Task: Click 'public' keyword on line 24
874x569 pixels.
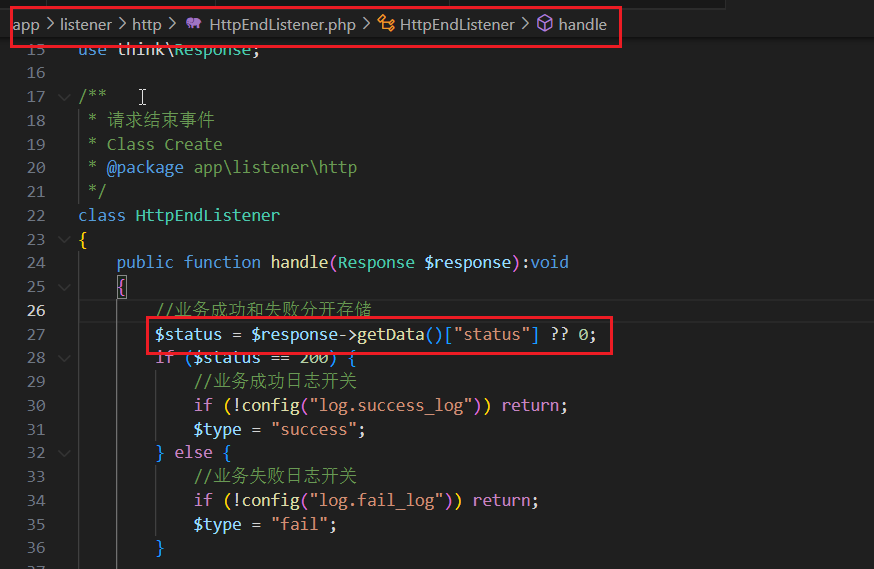Action: point(145,262)
